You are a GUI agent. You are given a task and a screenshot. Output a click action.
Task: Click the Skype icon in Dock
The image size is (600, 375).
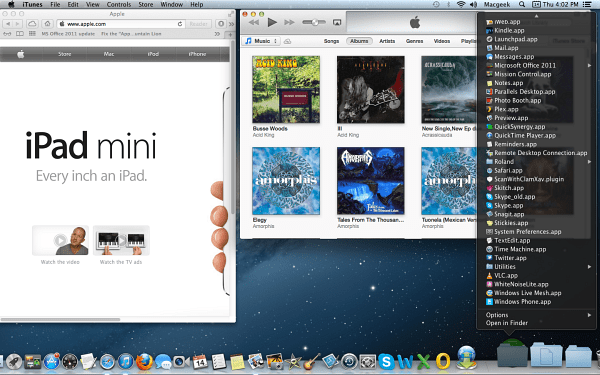pos(386,361)
